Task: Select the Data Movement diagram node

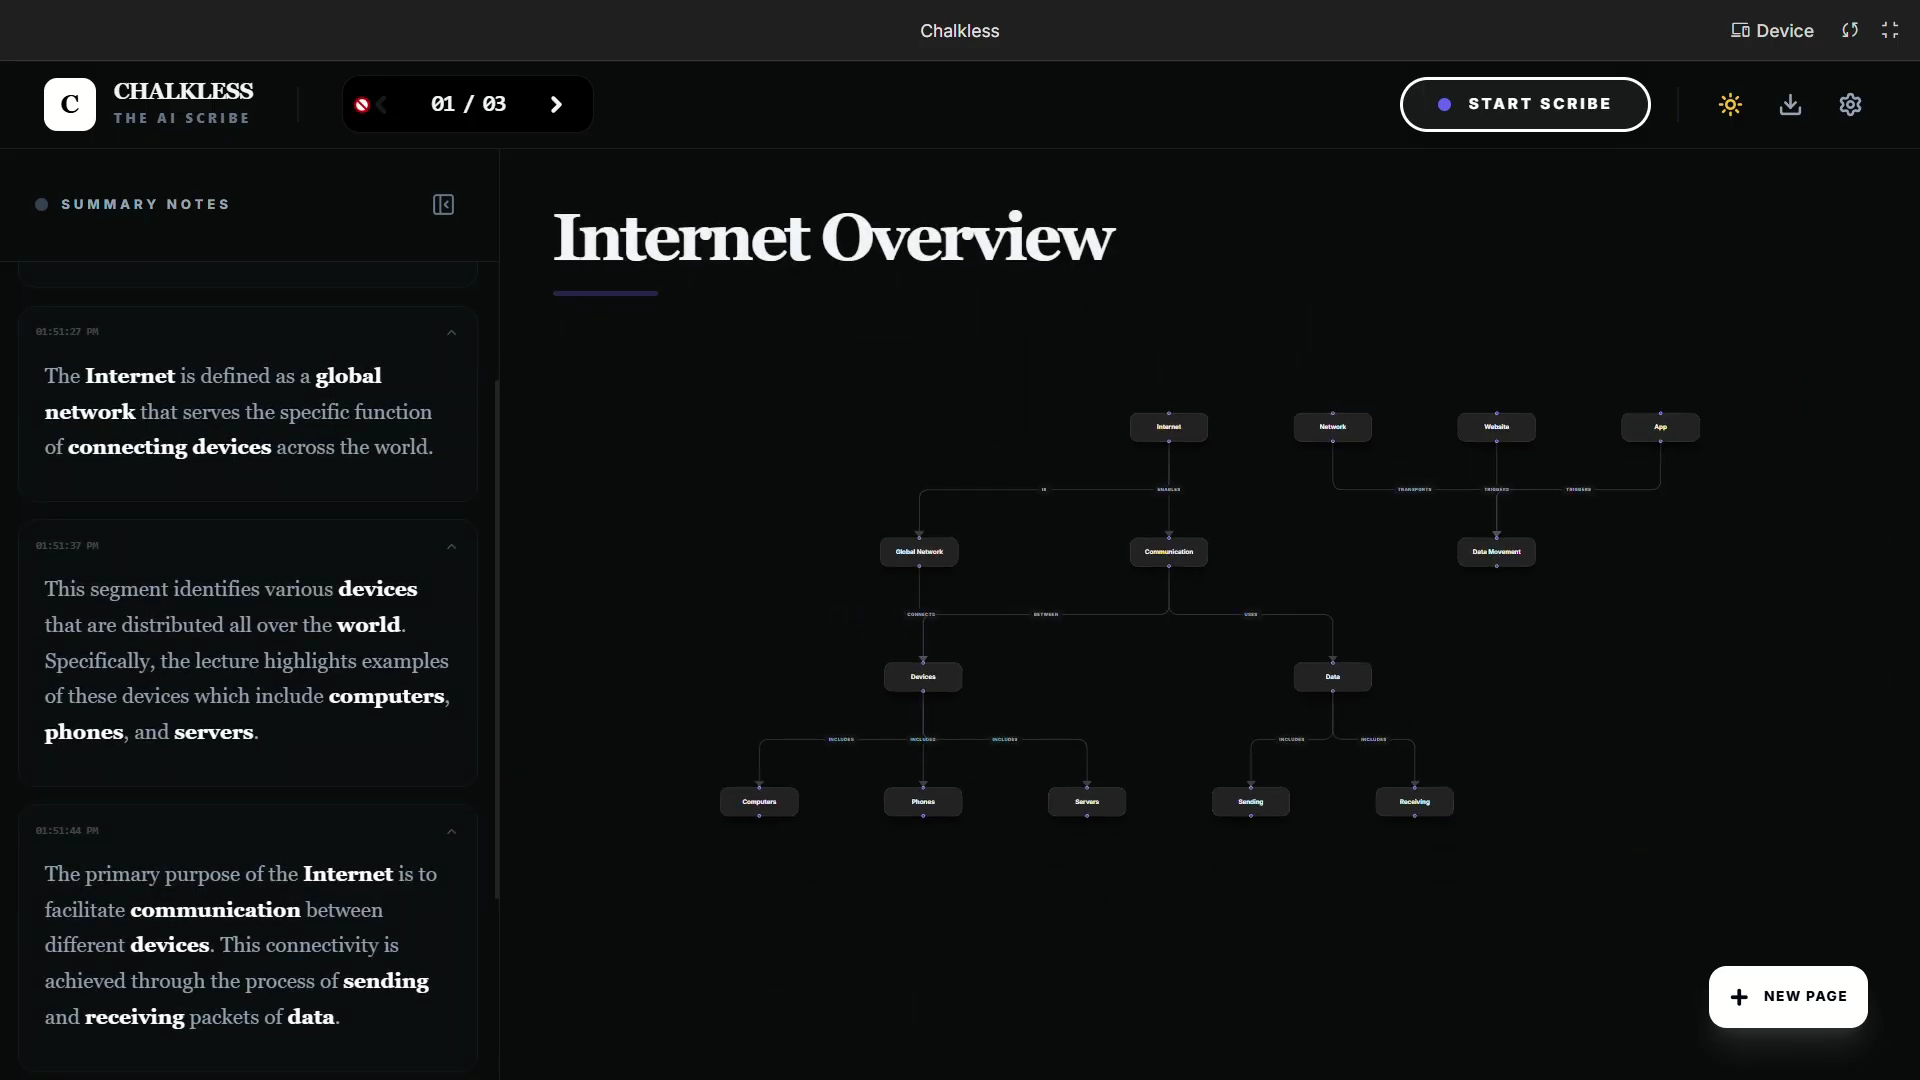Action: pos(1496,552)
